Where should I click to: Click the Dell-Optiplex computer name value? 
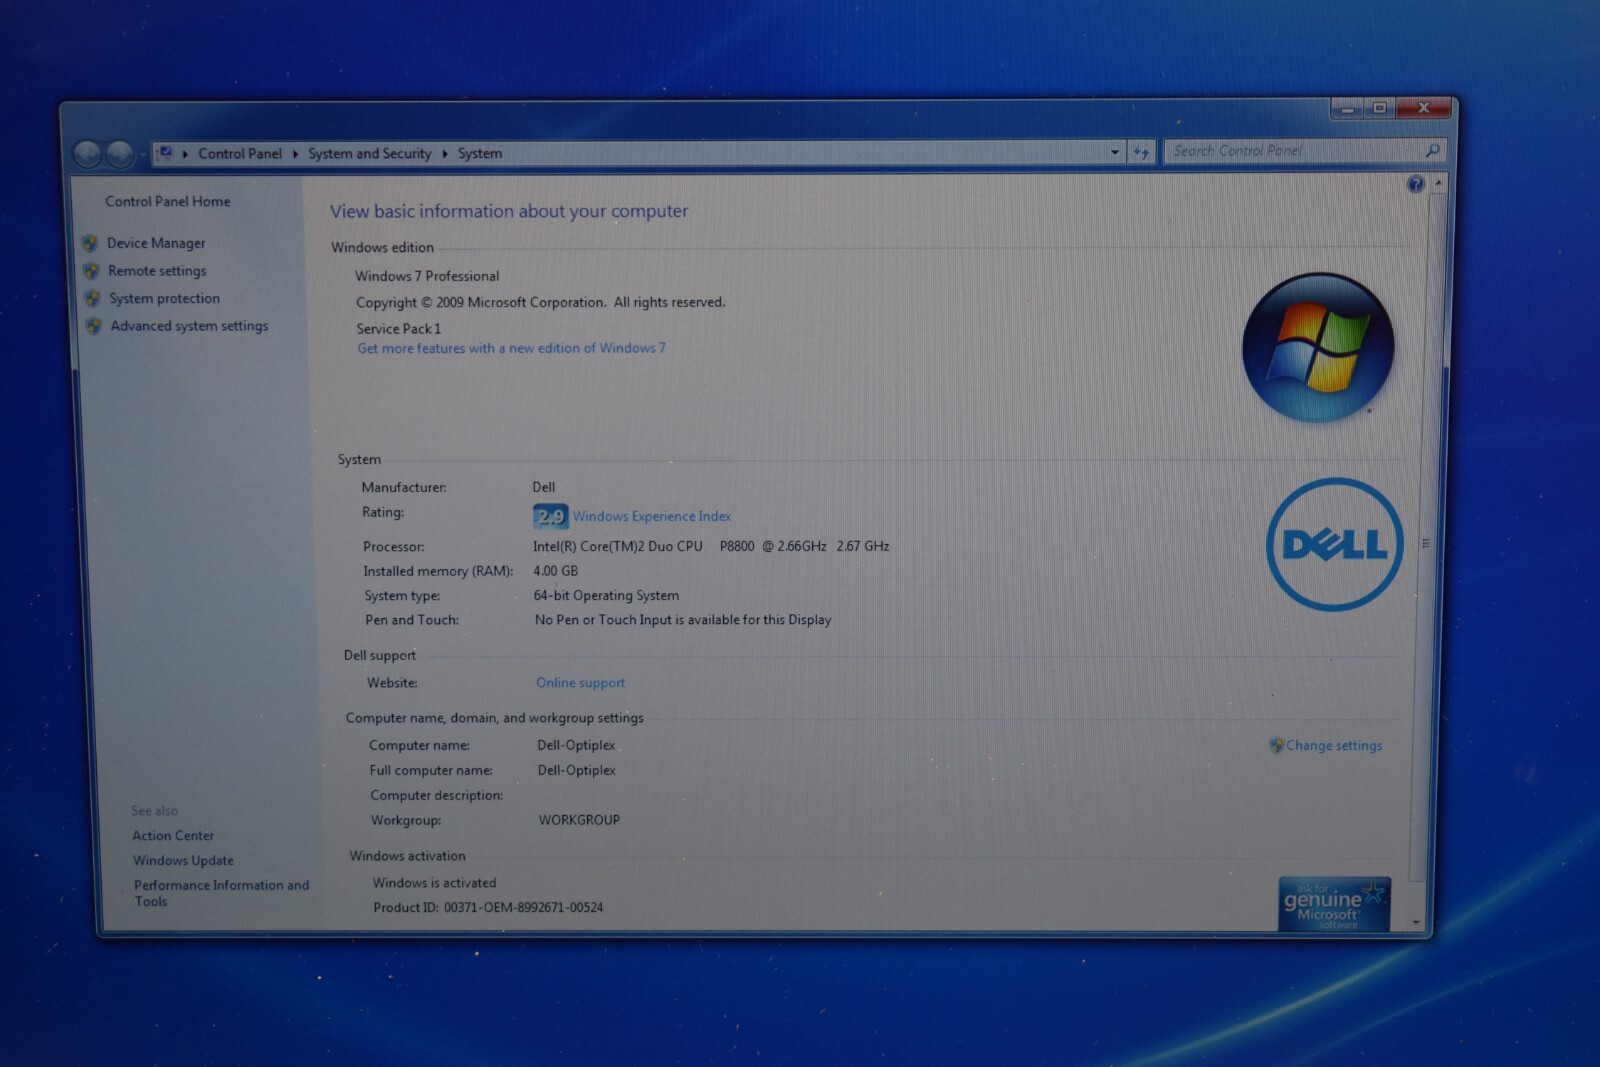click(576, 745)
